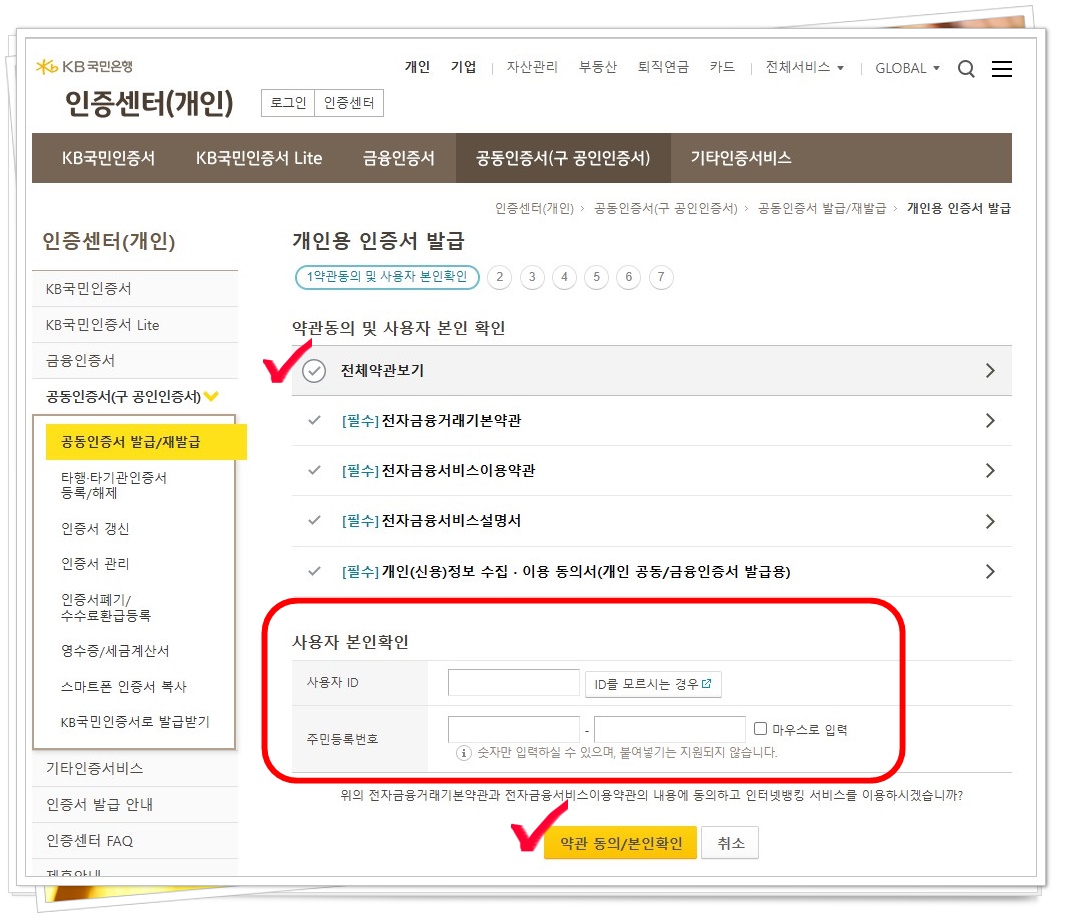Open sidebar item 금융인증서

click(x=135, y=360)
